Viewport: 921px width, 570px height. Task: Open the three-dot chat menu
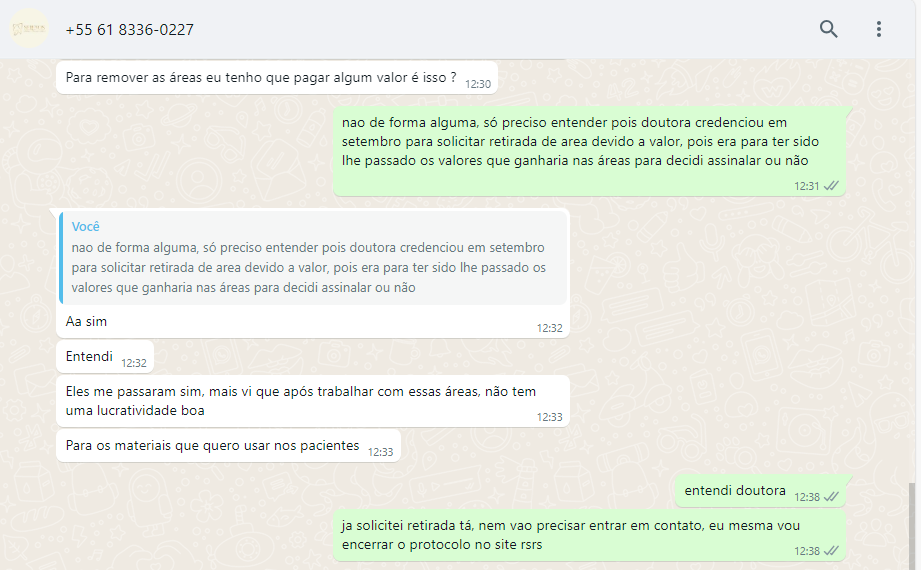[x=879, y=29]
